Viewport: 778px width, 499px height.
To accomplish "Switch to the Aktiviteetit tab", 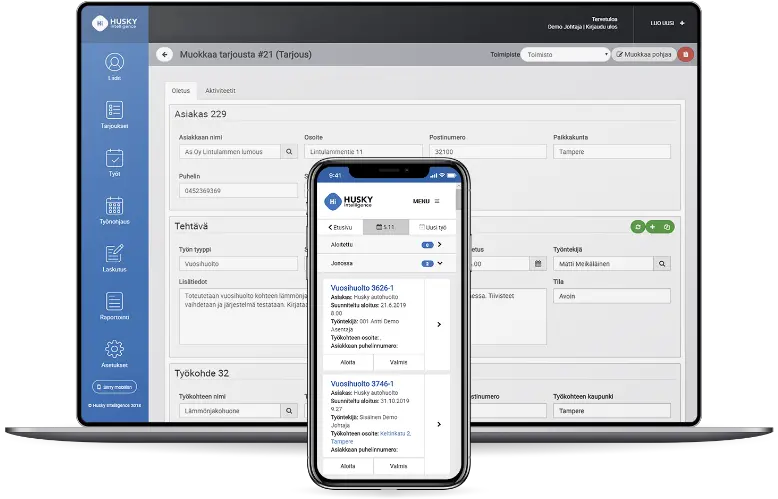I will (220, 91).
